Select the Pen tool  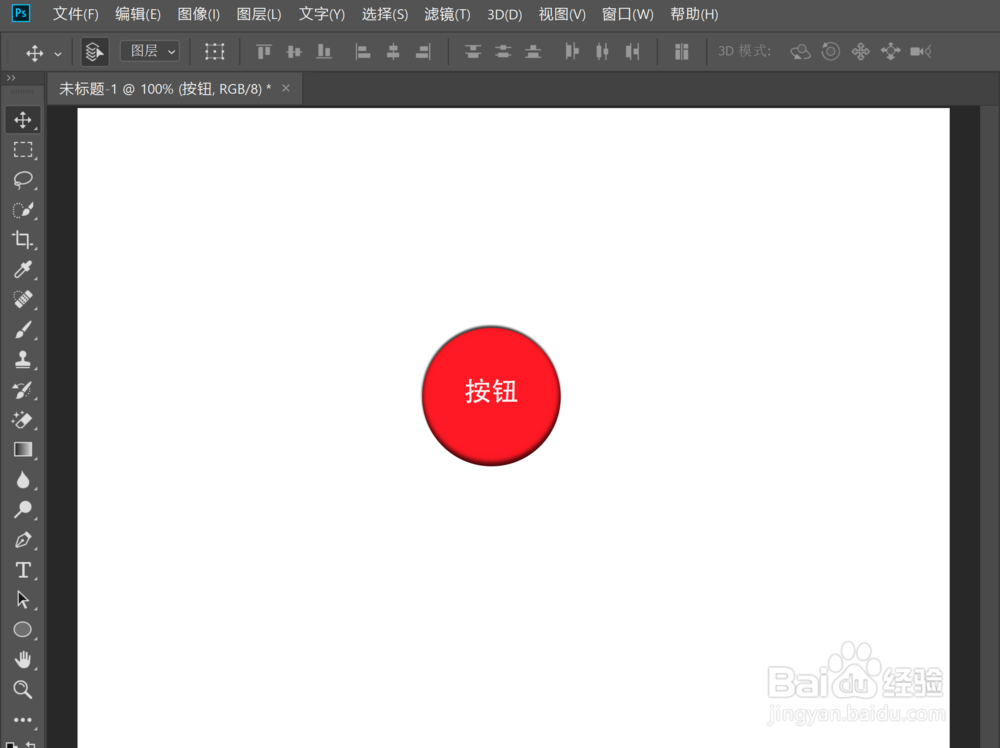click(23, 540)
